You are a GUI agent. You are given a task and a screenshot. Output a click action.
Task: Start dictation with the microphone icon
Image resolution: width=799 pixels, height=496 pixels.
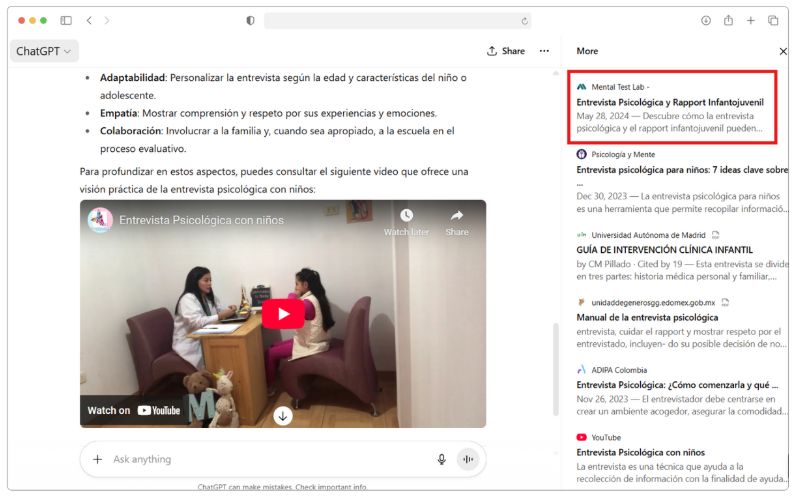click(x=442, y=459)
